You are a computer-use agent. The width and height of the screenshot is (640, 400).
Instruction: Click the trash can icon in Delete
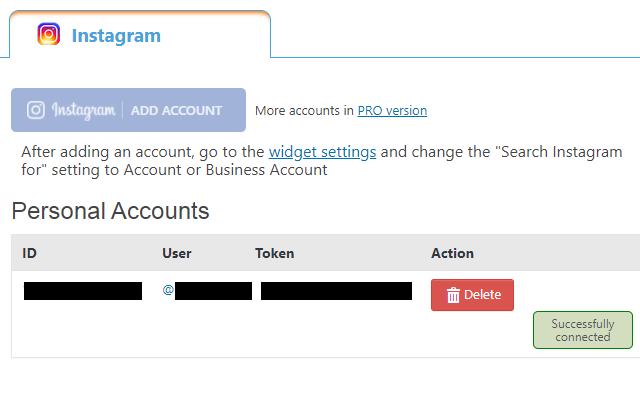453,295
